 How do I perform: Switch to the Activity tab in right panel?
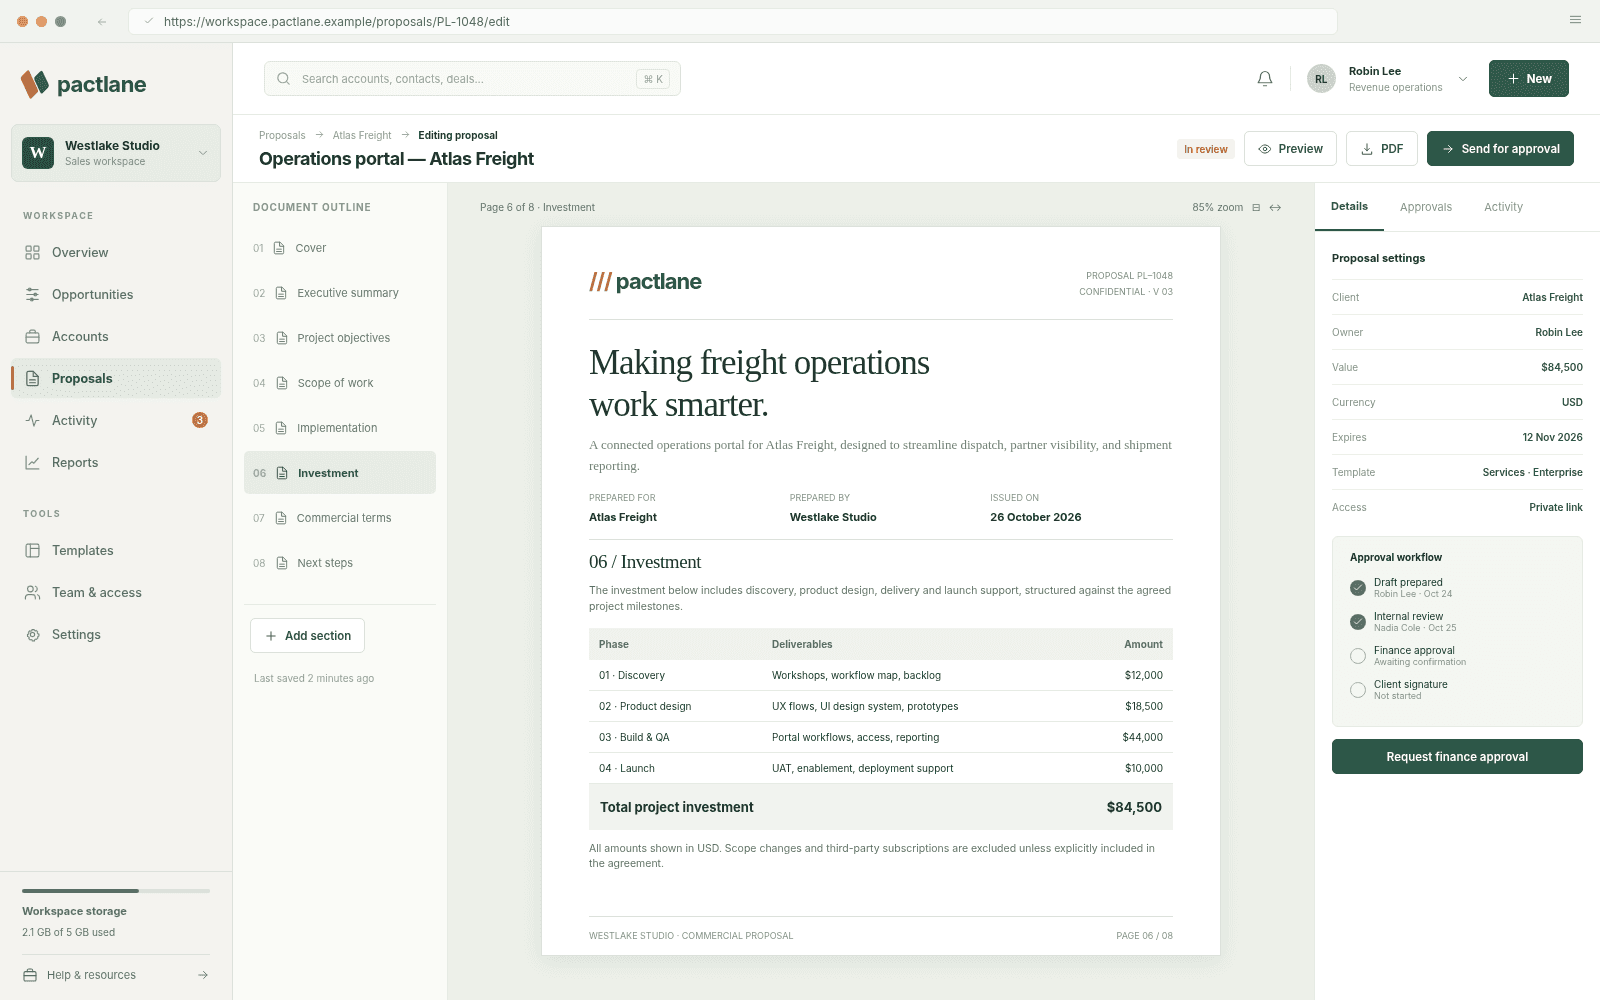click(1503, 207)
